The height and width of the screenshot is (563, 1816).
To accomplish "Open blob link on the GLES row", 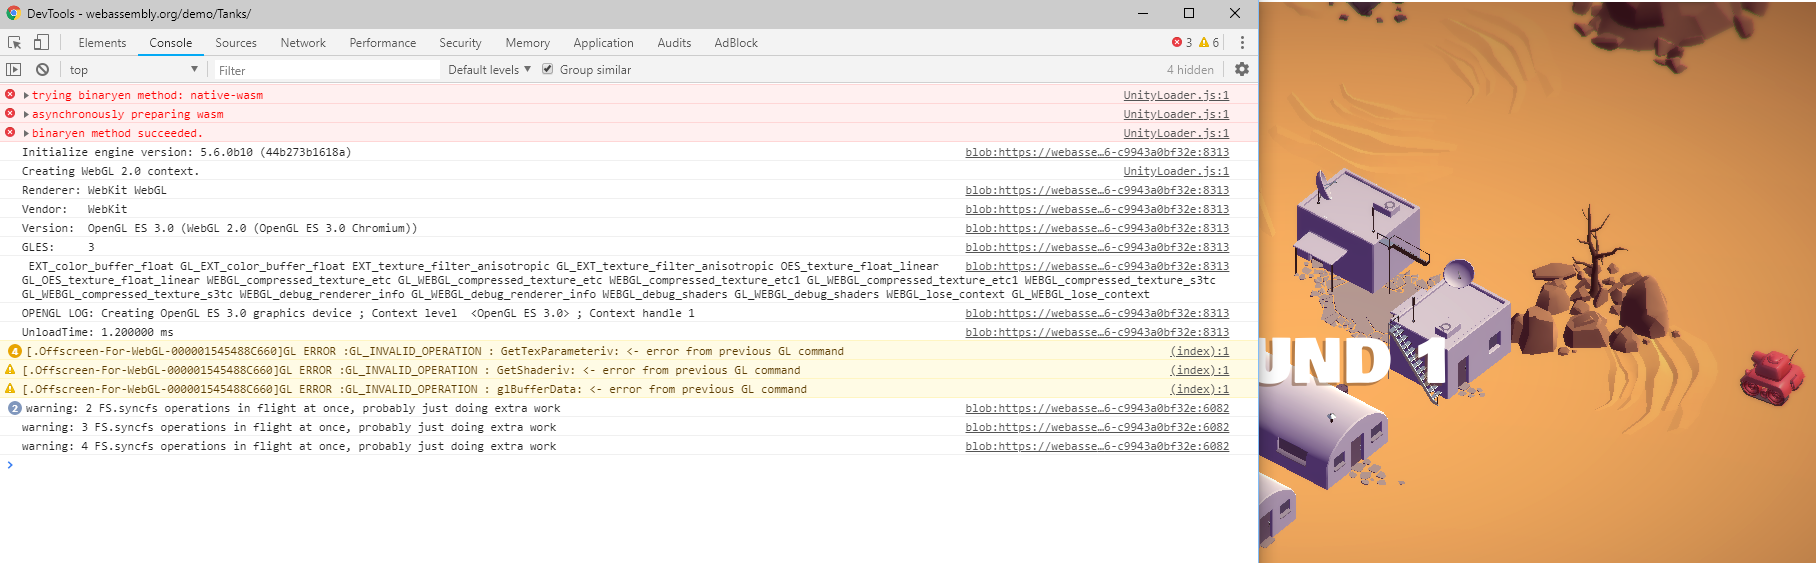I will 1097,247.
